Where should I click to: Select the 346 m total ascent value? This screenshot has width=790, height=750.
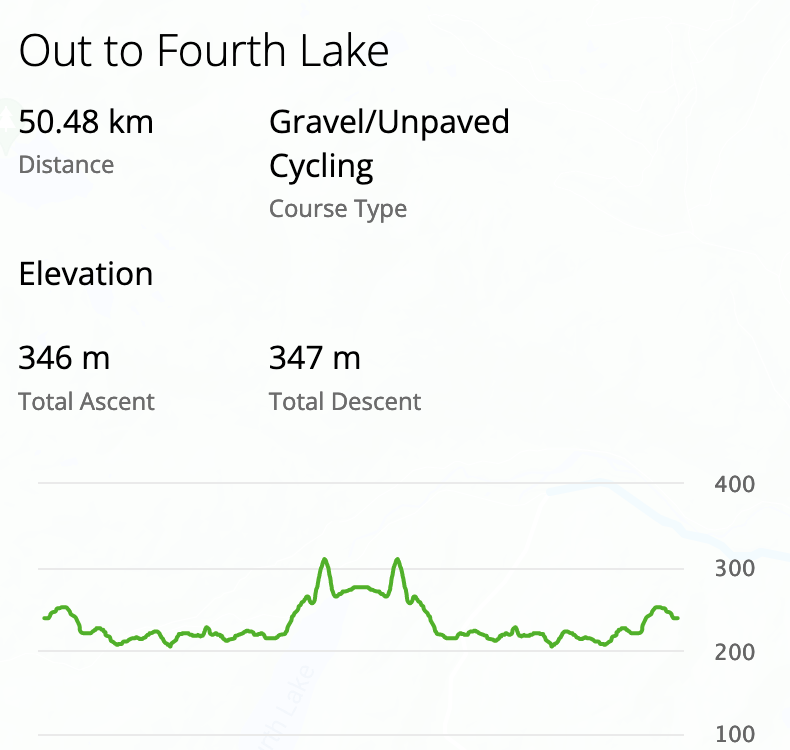[x=65, y=357]
